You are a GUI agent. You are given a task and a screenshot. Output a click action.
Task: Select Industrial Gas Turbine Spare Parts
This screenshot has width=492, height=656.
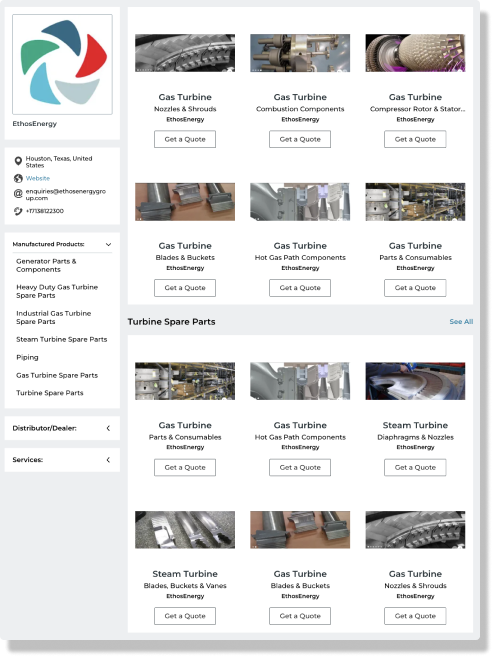pyautogui.click(x=54, y=318)
